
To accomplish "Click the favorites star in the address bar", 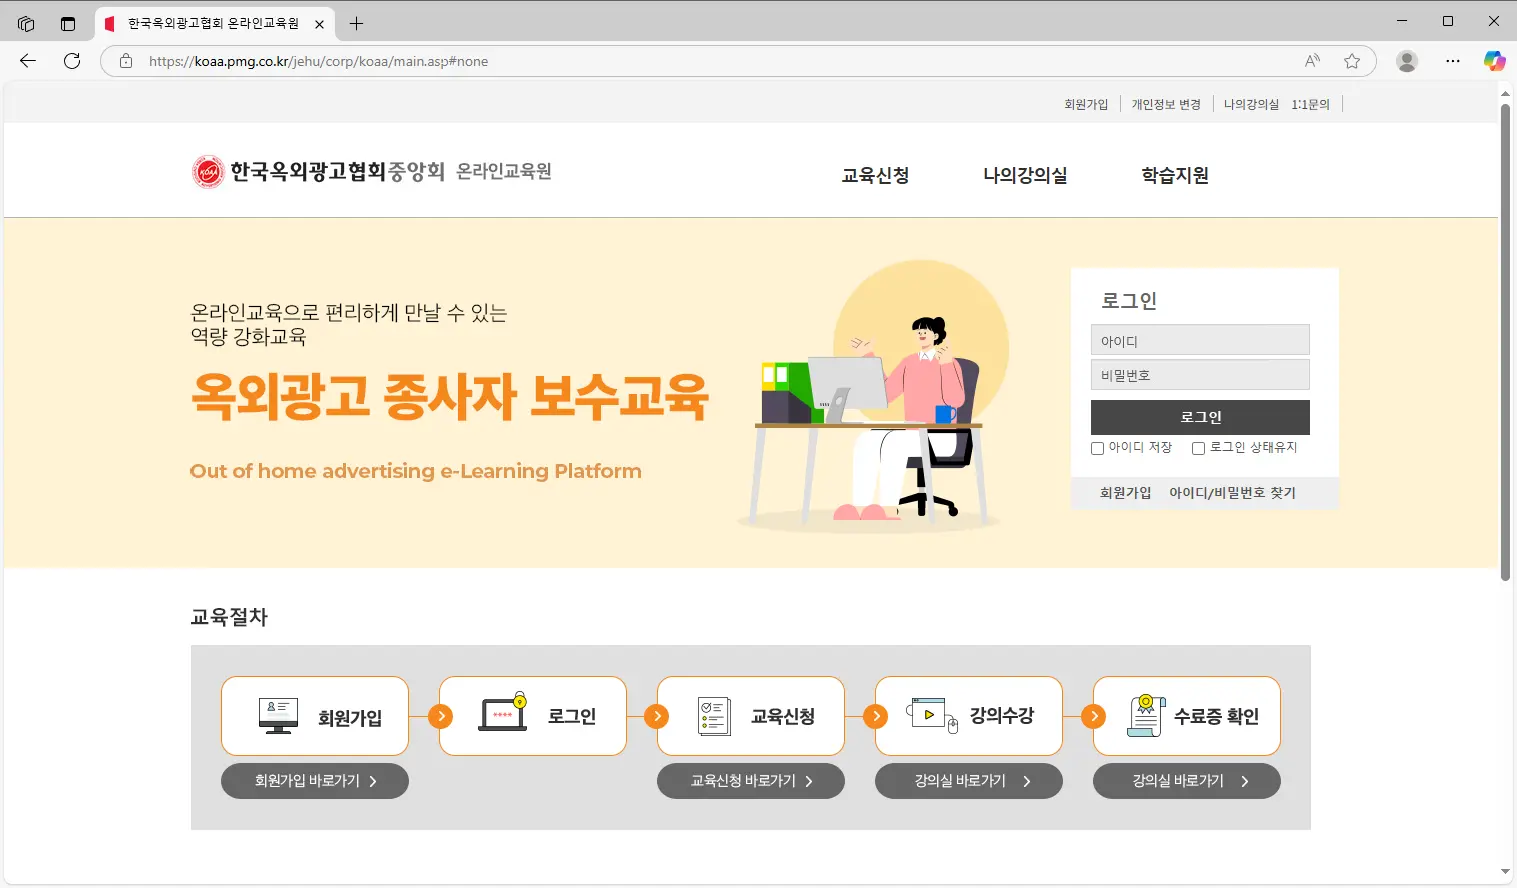I will click(1353, 61).
